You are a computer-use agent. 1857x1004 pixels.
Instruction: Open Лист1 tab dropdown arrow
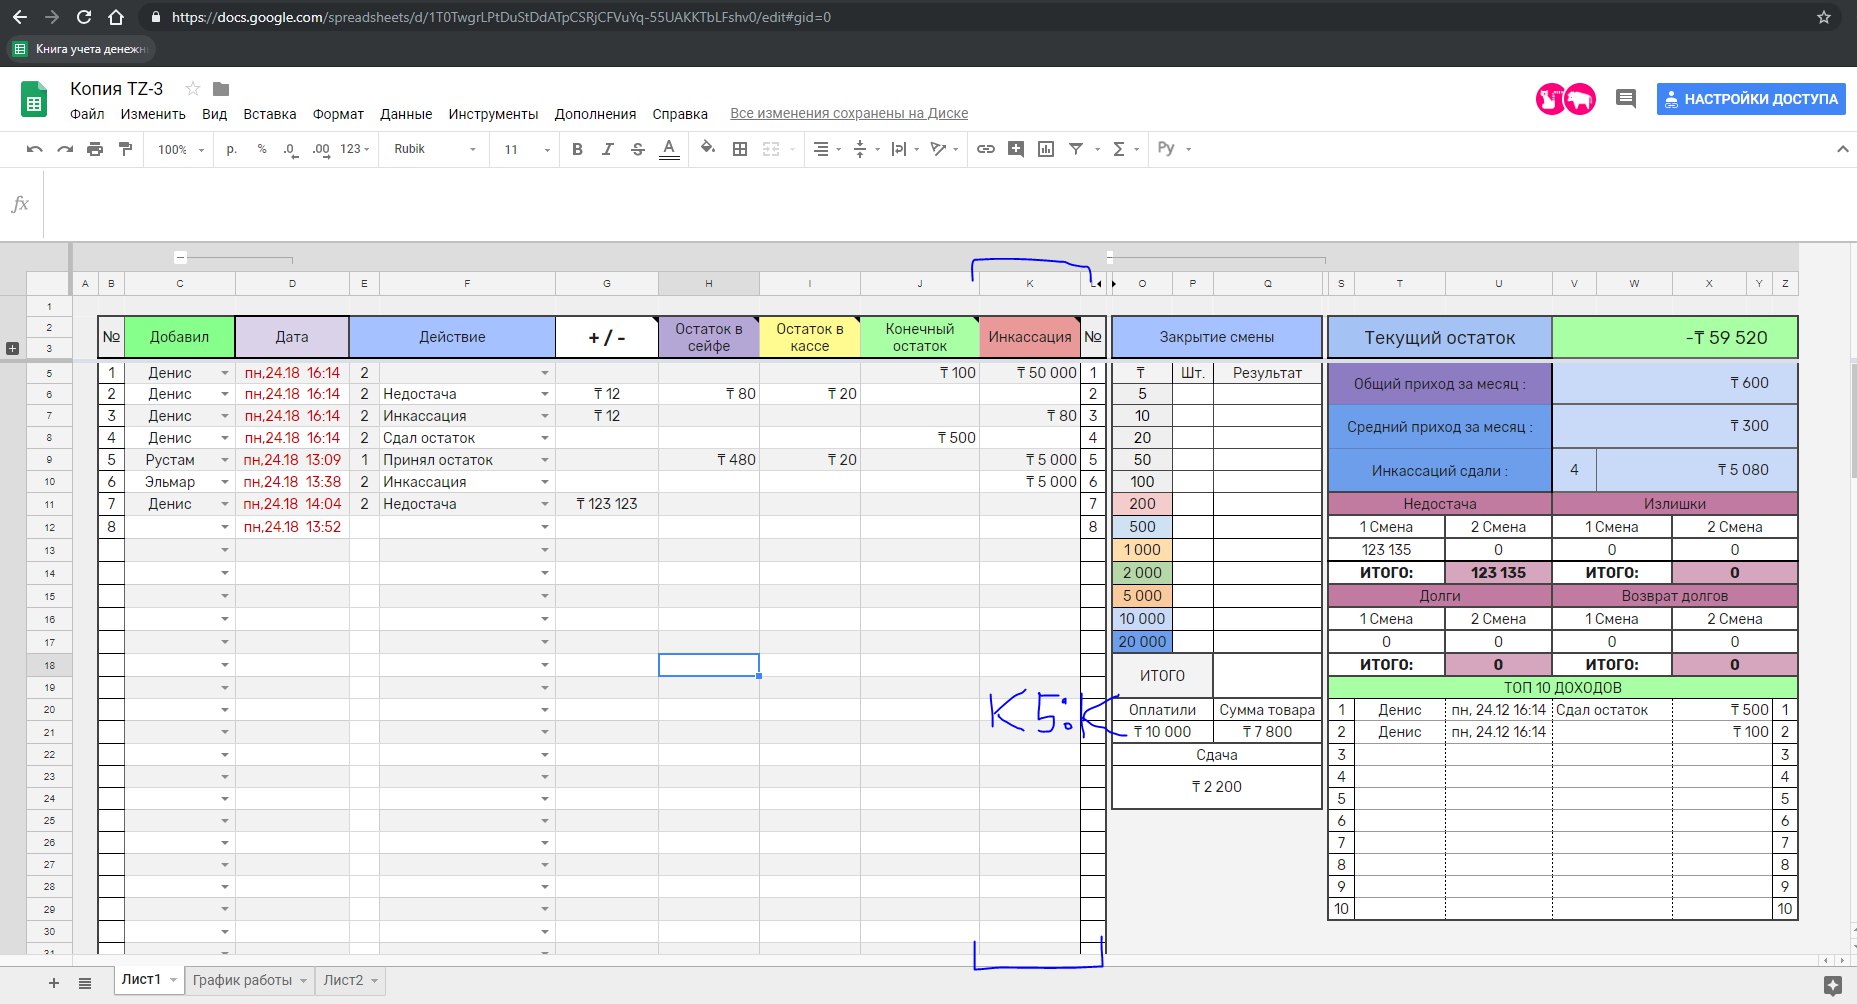tap(173, 980)
